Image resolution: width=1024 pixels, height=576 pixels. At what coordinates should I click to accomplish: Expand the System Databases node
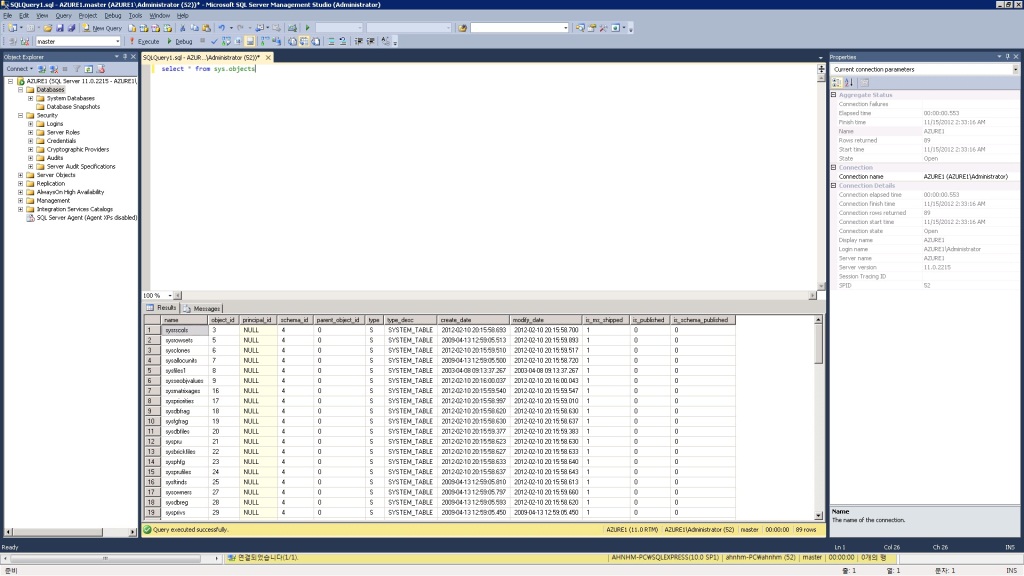30,98
